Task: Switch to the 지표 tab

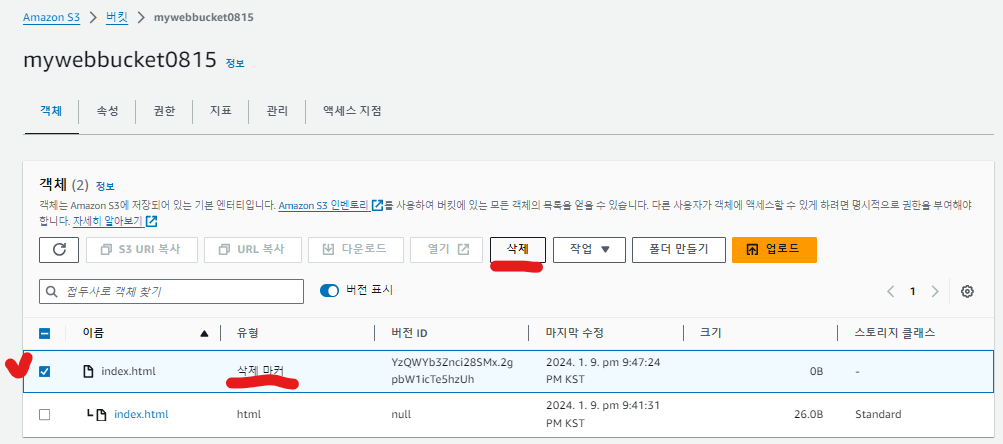Action: pos(221,111)
